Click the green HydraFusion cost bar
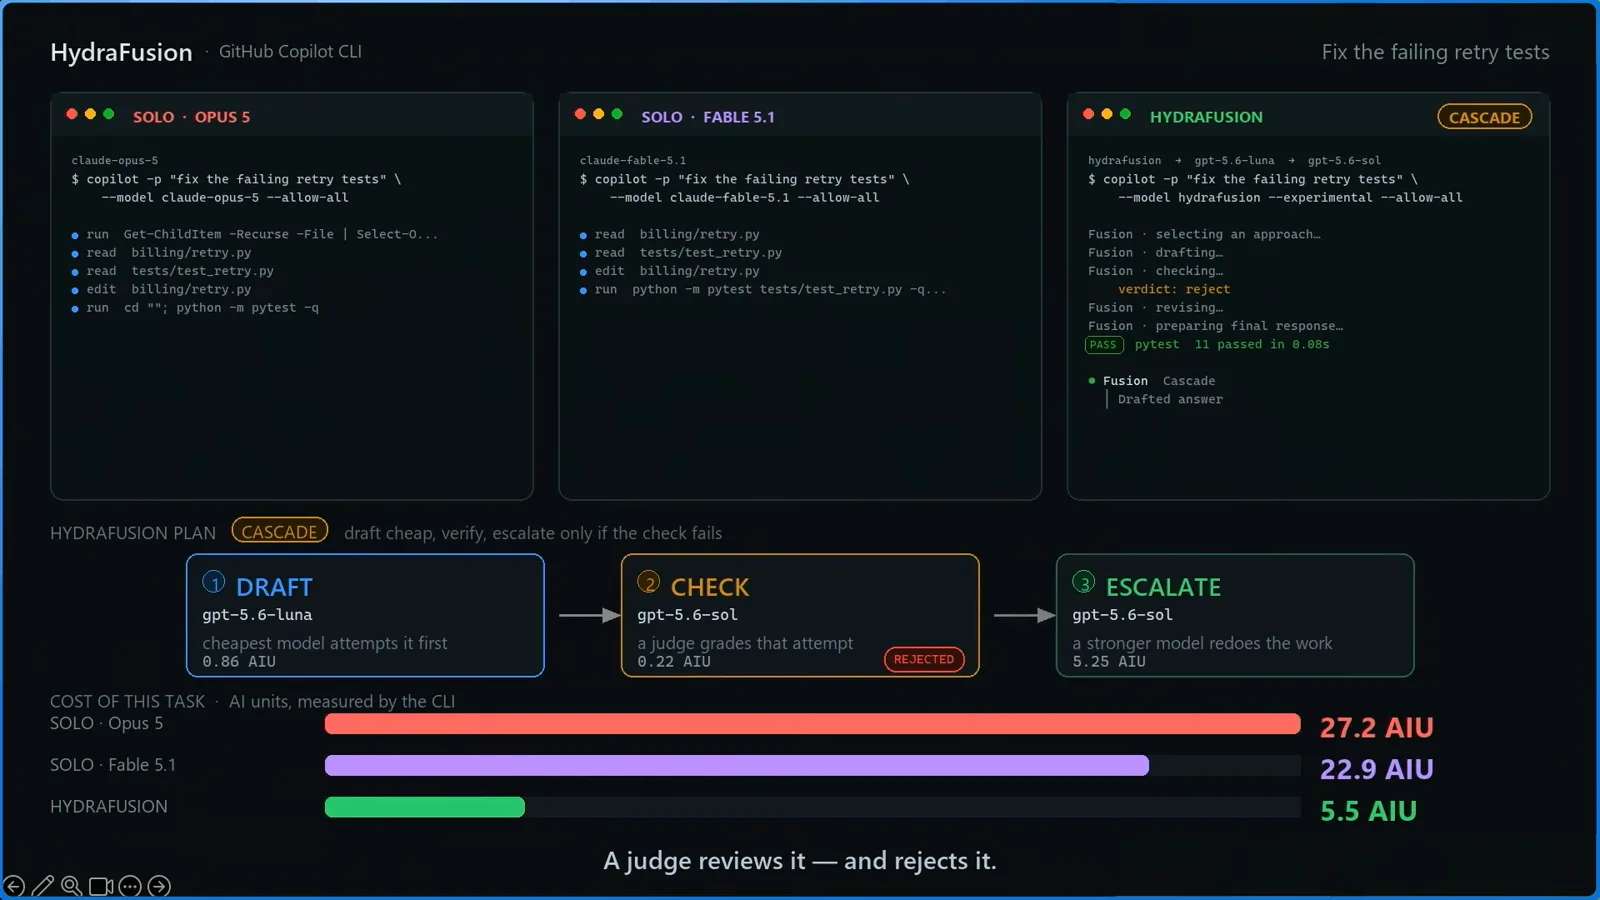 425,807
